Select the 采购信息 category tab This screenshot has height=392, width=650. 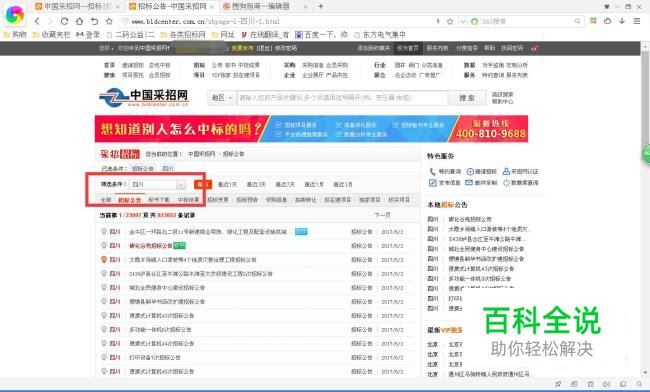point(276,200)
